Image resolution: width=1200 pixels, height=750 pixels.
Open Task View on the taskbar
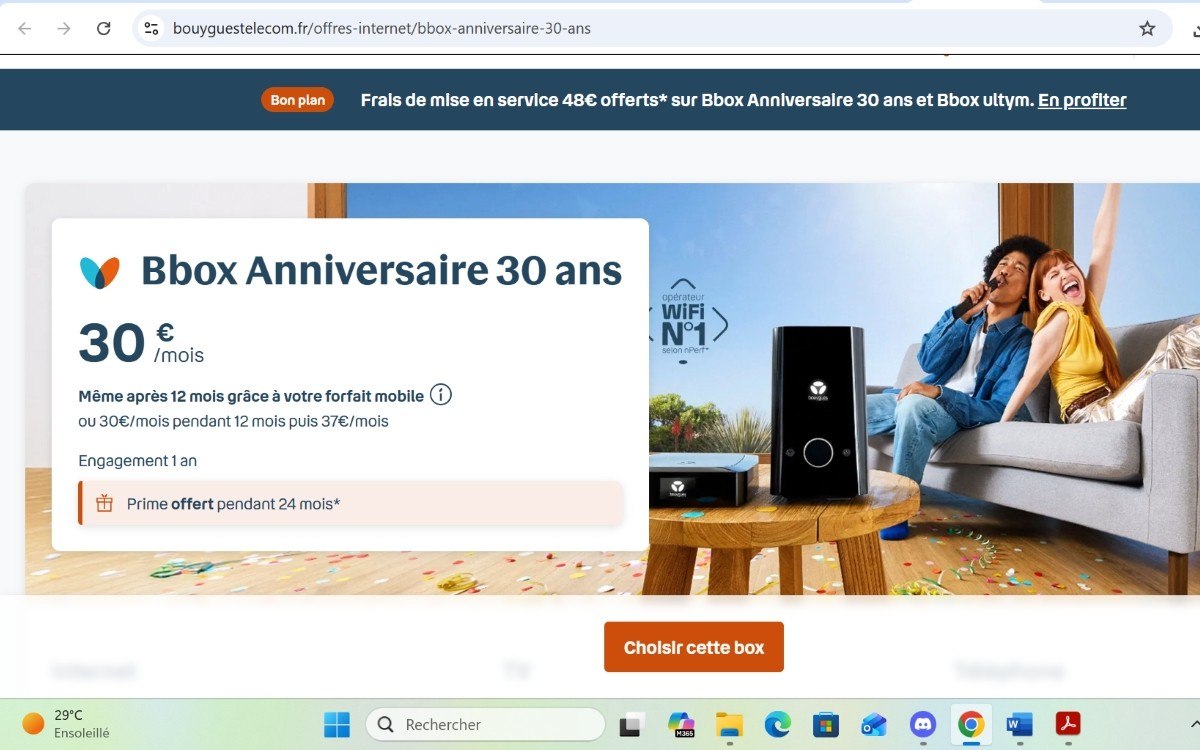(632, 724)
